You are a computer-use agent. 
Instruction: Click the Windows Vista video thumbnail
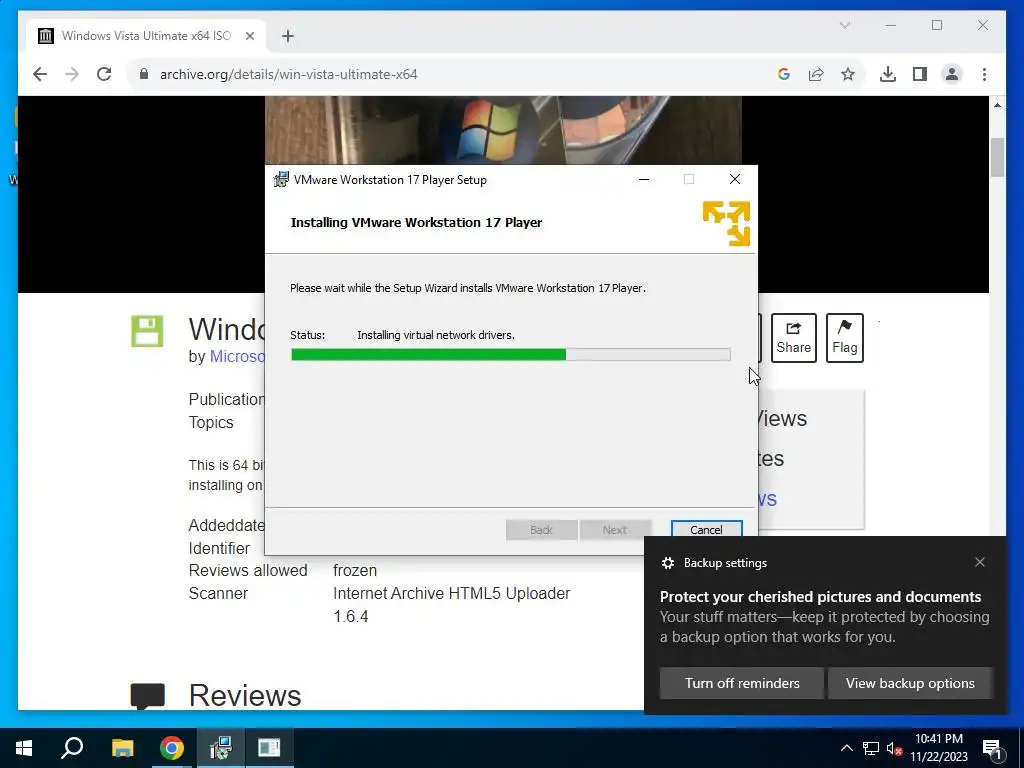click(503, 130)
